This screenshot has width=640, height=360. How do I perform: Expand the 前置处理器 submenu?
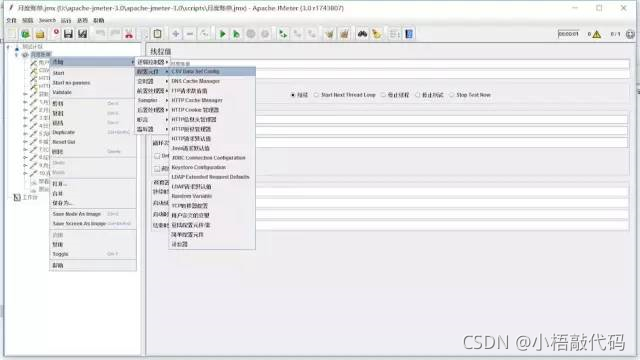pos(152,91)
